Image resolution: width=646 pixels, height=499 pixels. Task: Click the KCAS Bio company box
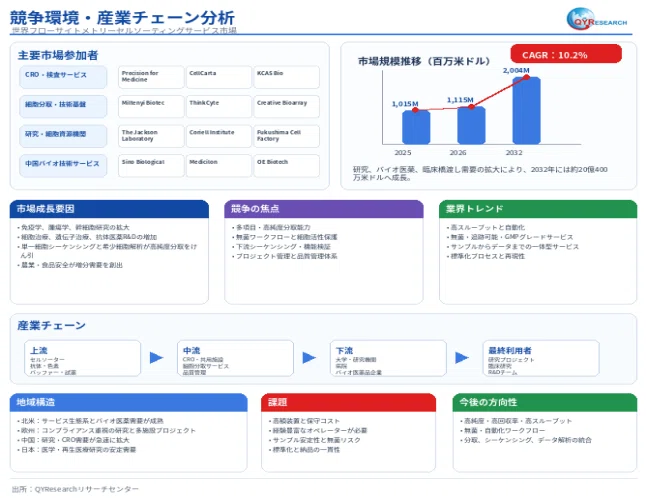pos(286,77)
